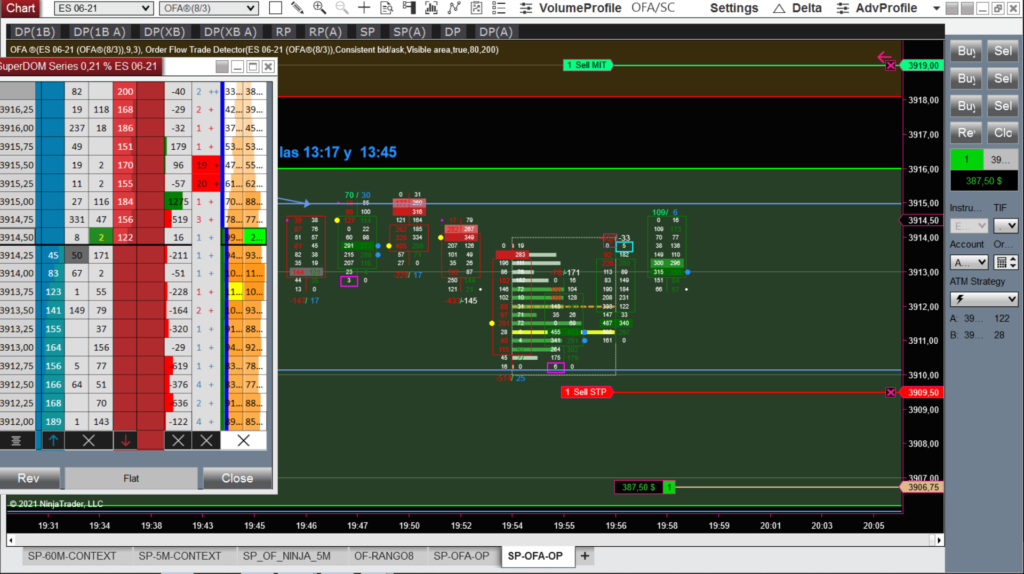The width and height of the screenshot is (1024, 574).
Task: Click the 387,50 $ position marker on chart
Action: click(x=638, y=487)
